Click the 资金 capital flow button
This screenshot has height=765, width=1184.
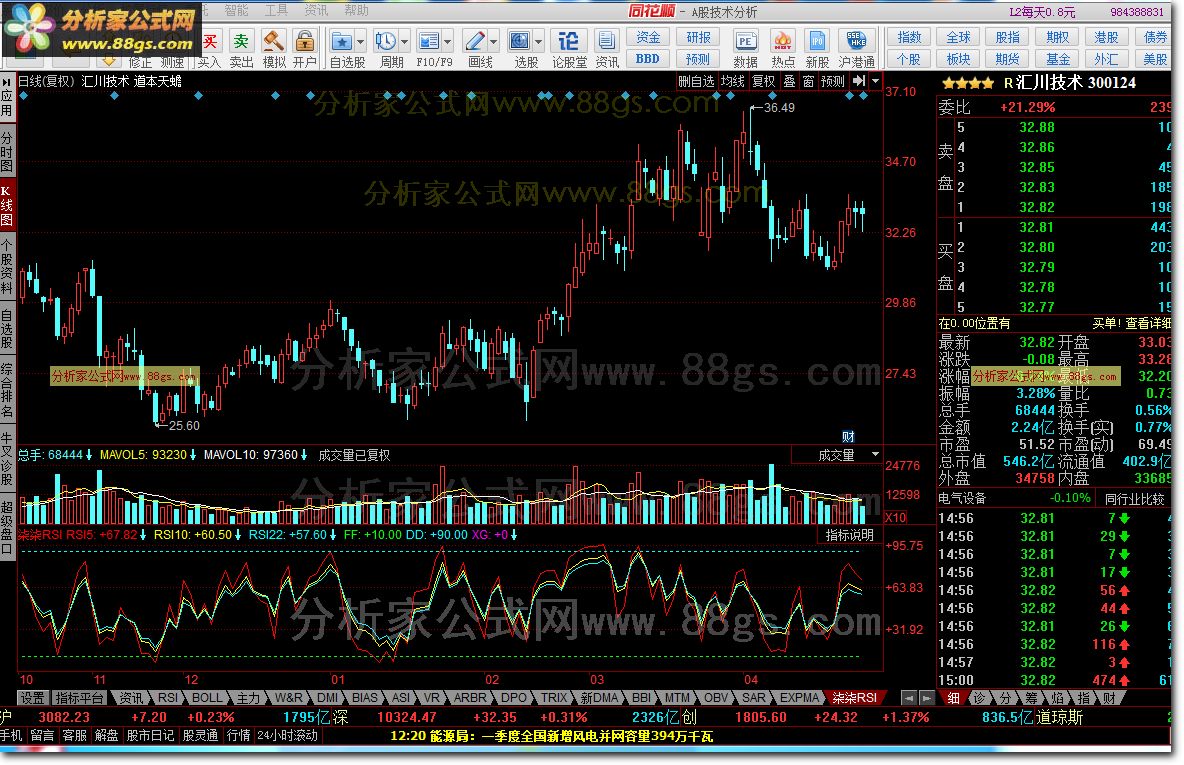(648, 37)
